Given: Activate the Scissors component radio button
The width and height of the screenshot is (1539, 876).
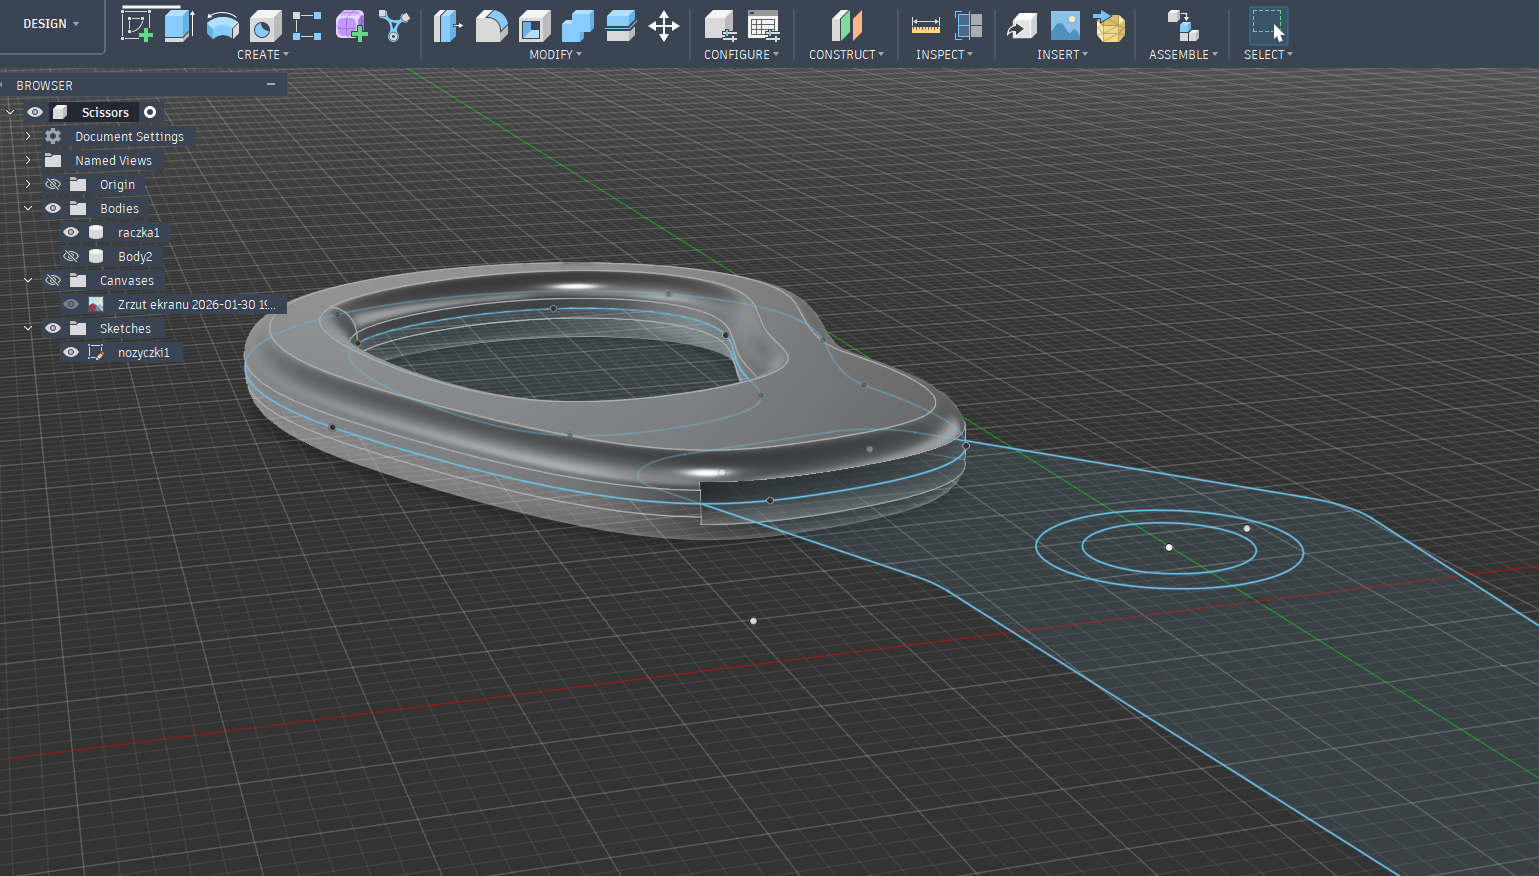Looking at the screenshot, I should coord(150,112).
